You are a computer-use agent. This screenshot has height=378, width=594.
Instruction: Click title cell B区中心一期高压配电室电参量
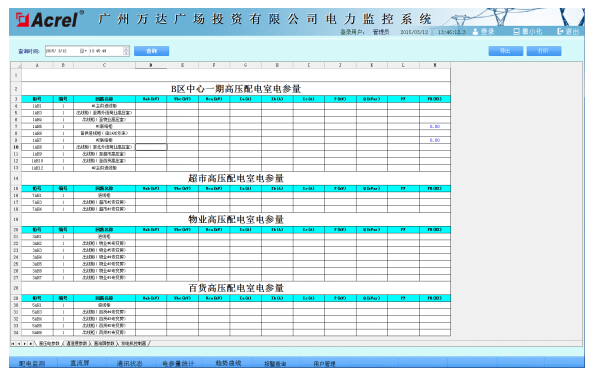(236, 89)
